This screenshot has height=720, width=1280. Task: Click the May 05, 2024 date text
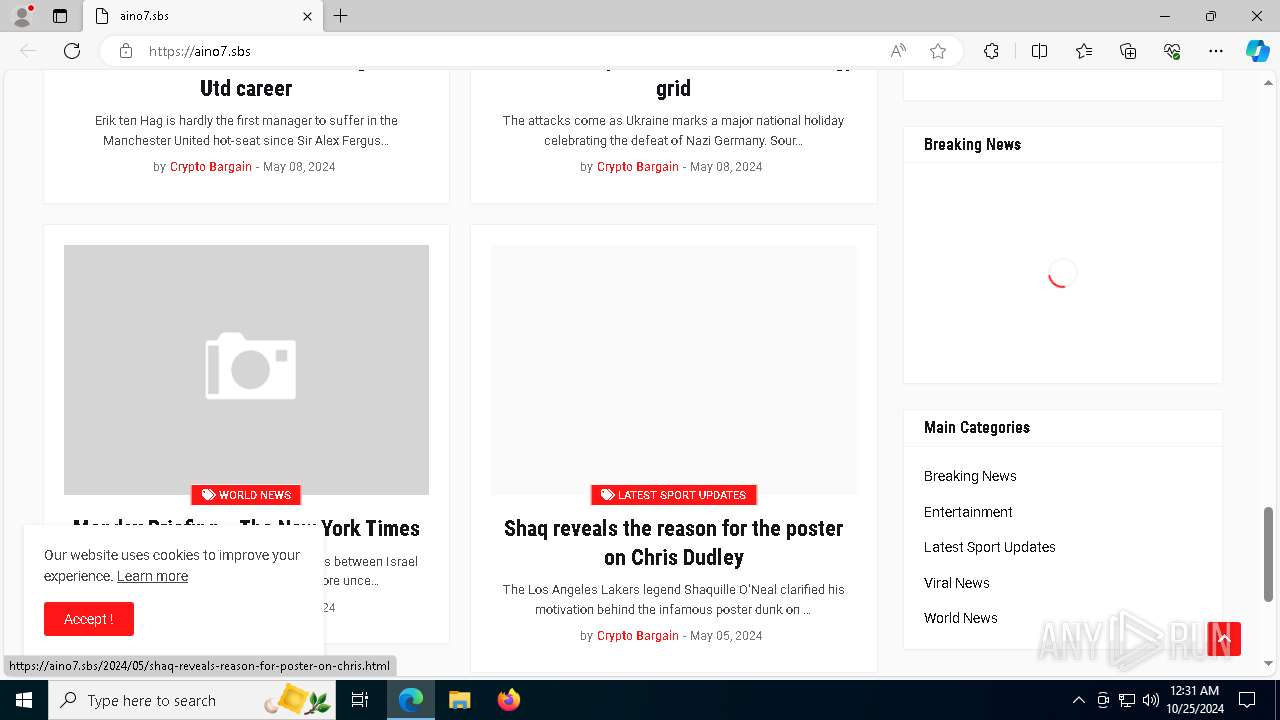click(x=726, y=636)
